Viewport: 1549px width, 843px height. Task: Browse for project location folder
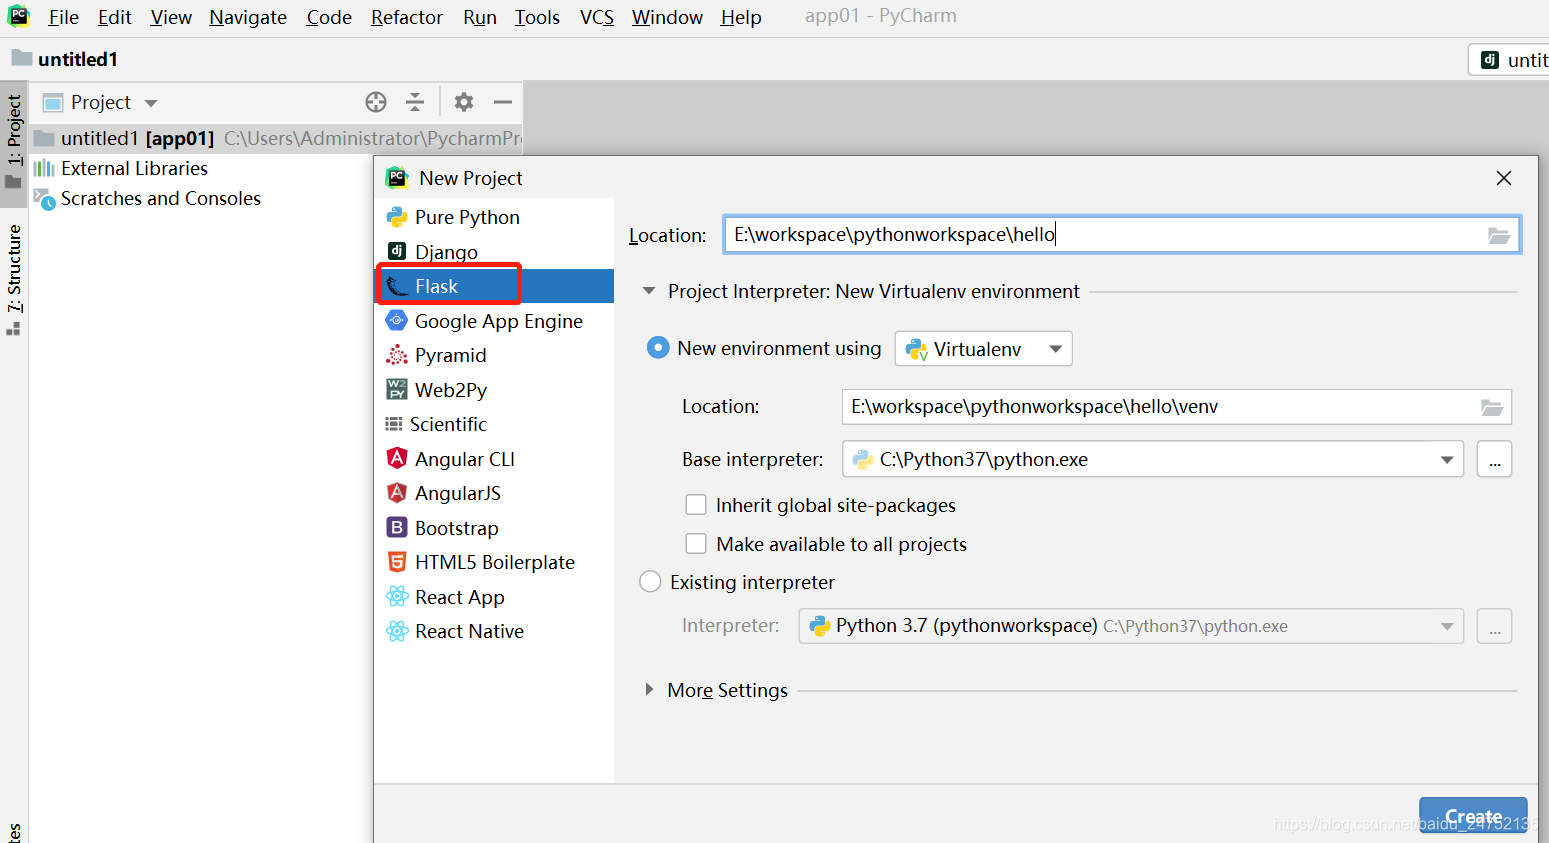[1498, 235]
